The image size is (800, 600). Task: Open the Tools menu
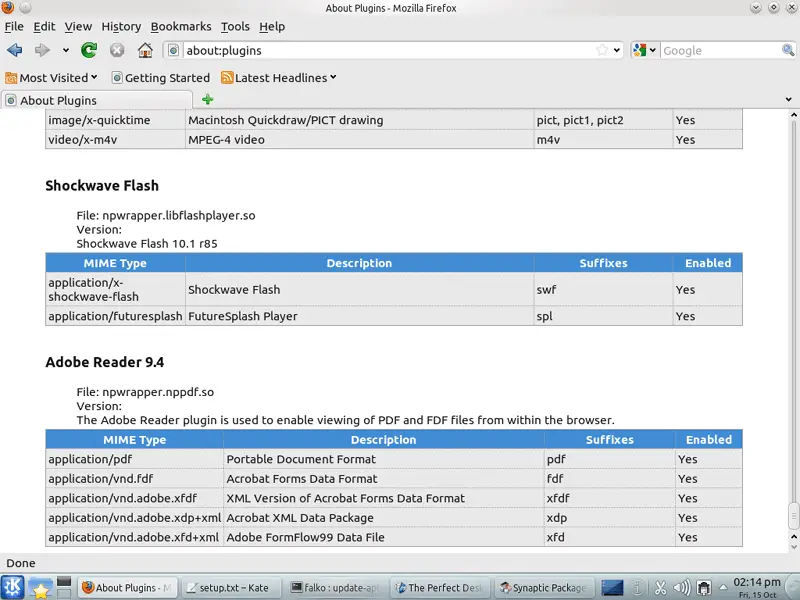[235, 27]
